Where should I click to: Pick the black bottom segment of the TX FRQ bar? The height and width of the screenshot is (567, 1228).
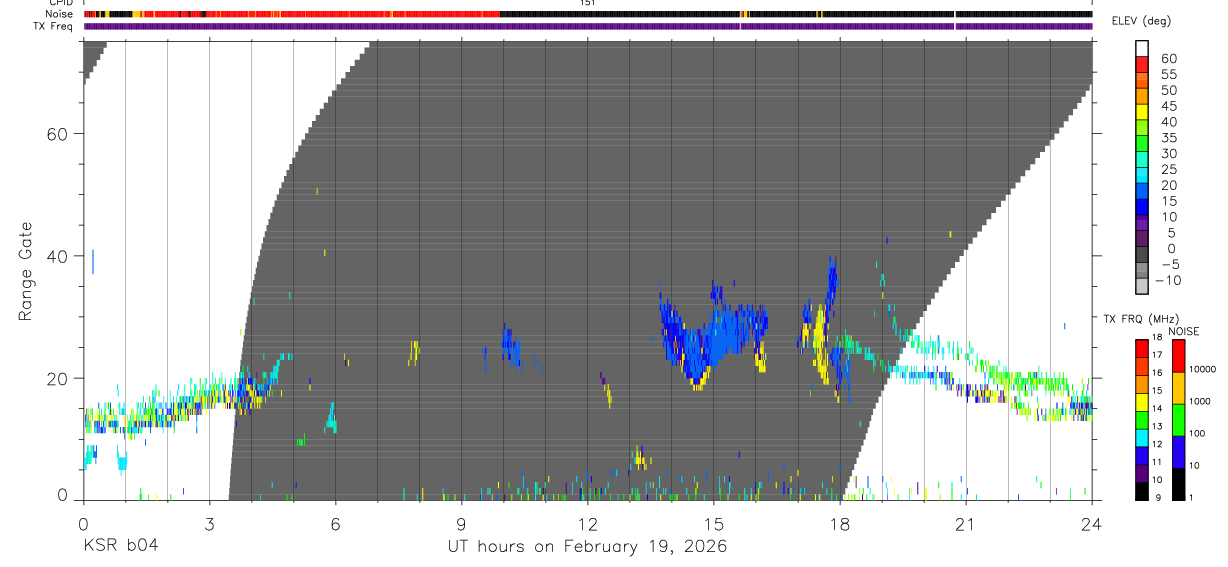(x=1142, y=490)
